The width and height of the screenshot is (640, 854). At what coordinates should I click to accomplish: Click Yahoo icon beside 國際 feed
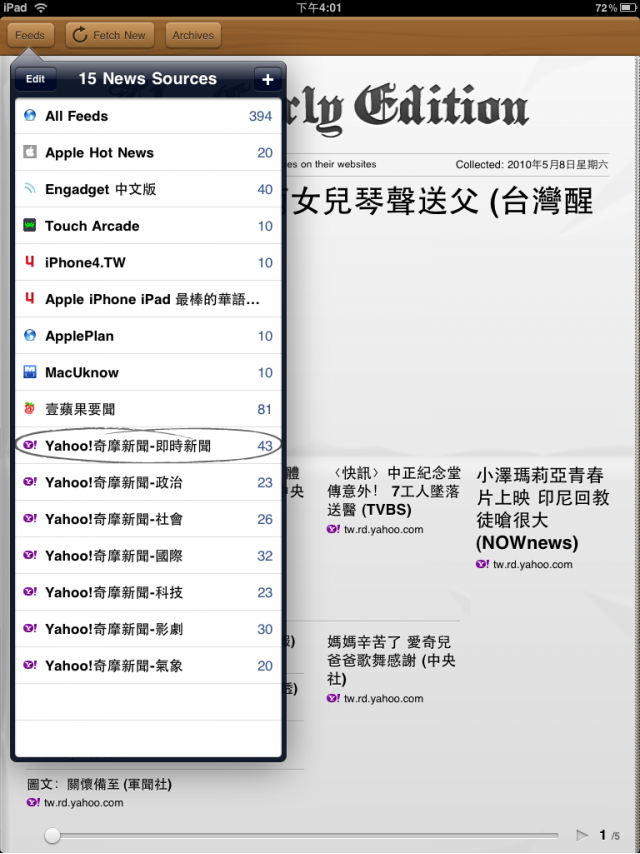(x=30, y=554)
